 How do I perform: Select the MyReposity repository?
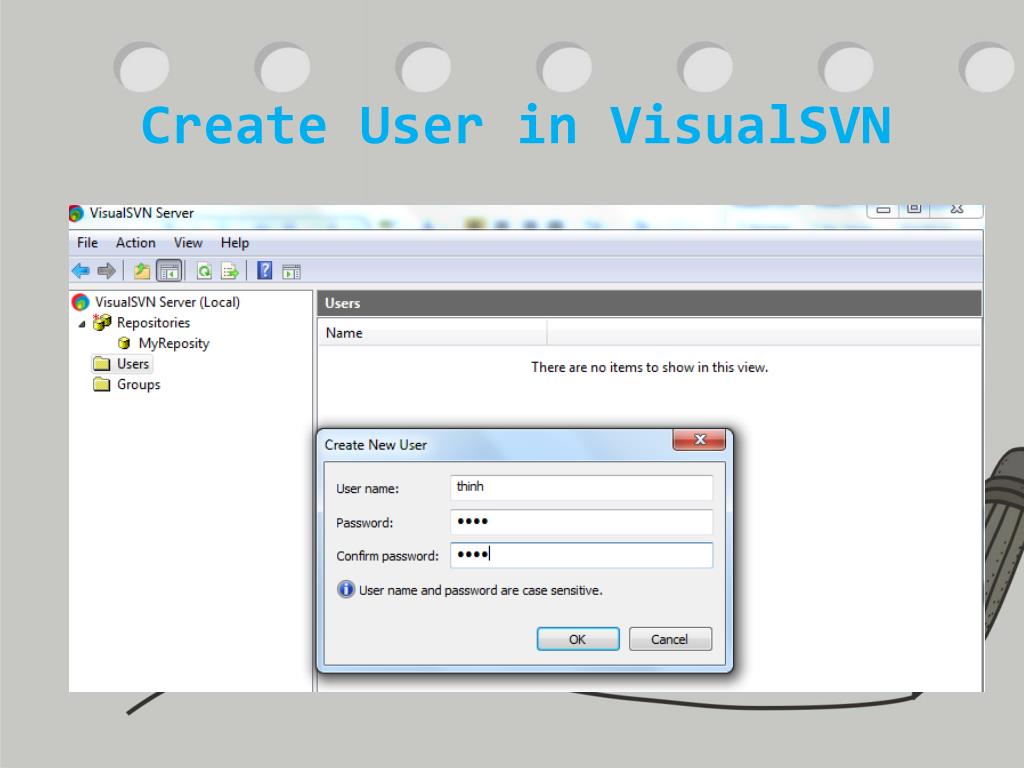tap(174, 343)
